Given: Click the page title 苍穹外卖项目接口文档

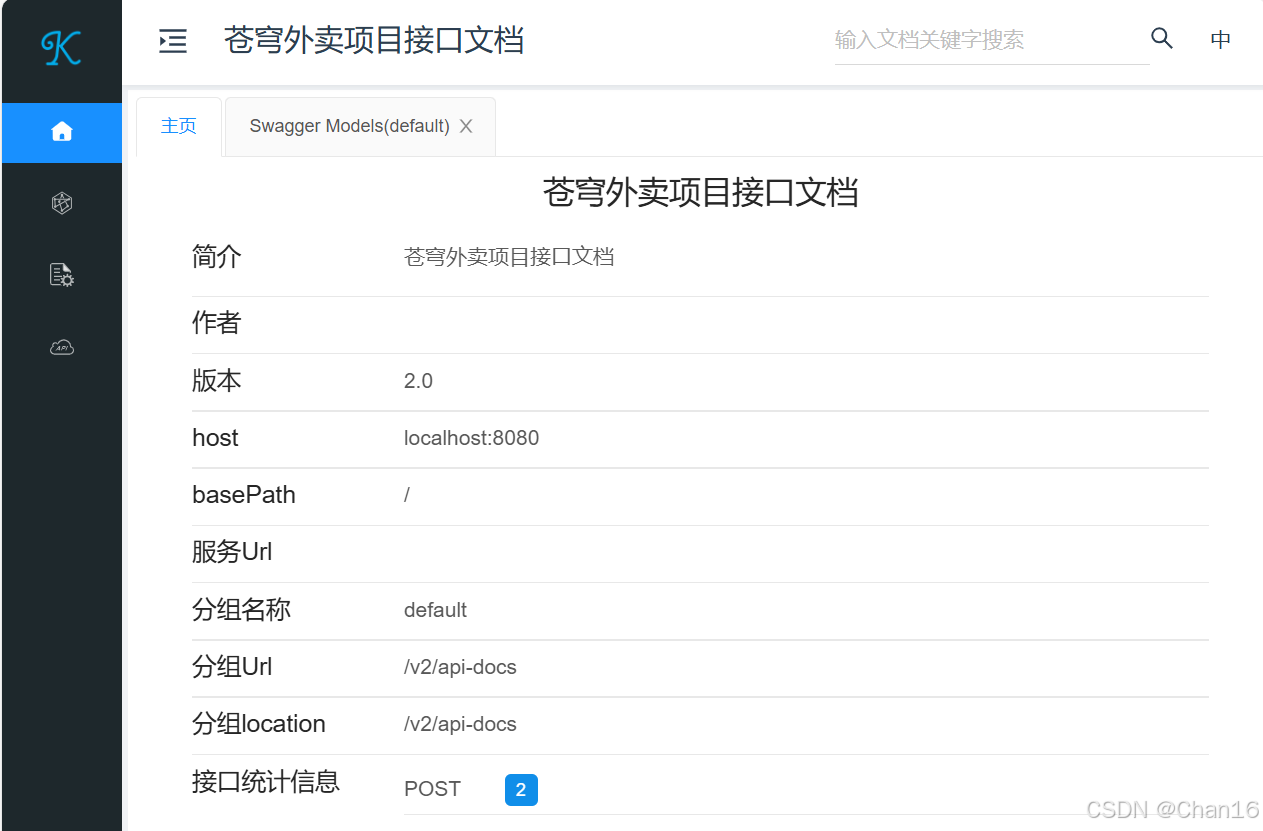Looking at the screenshot, I should (702, 193).
